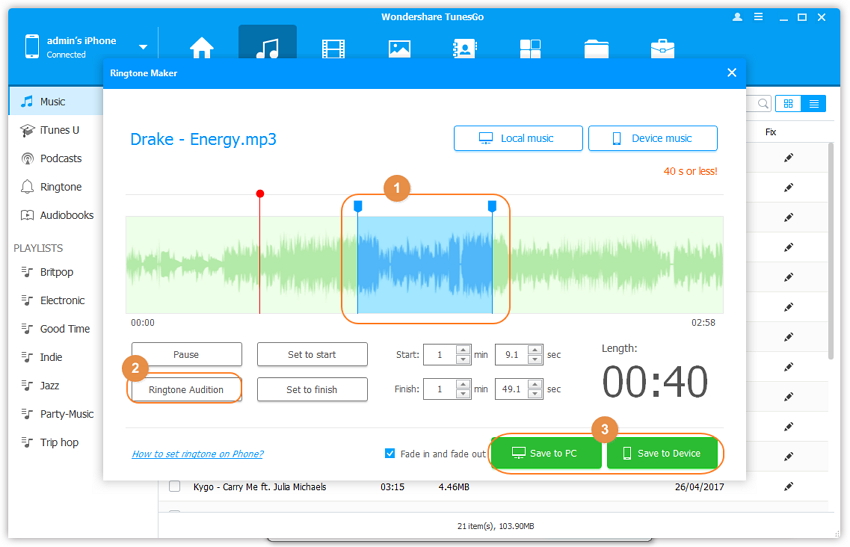Open How to set ringtone on Phone link
This screenshot has width=850, height=547.
(x=197, y=454)
